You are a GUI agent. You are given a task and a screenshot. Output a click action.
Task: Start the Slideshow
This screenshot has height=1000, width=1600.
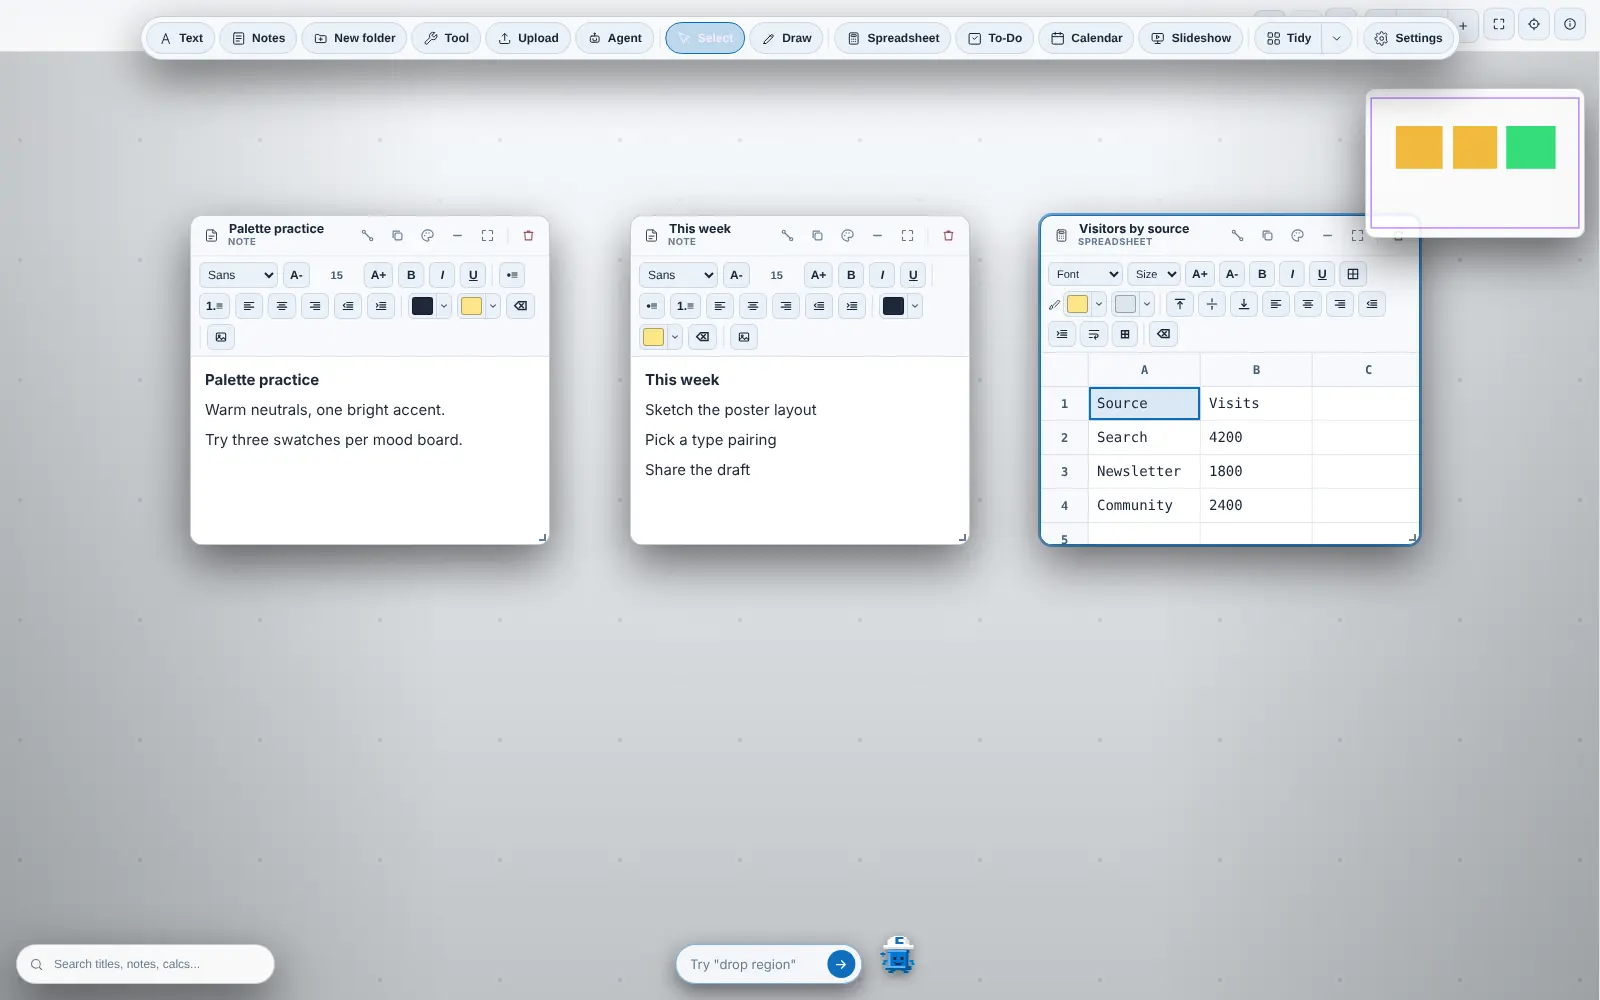tap(1191, 38)
